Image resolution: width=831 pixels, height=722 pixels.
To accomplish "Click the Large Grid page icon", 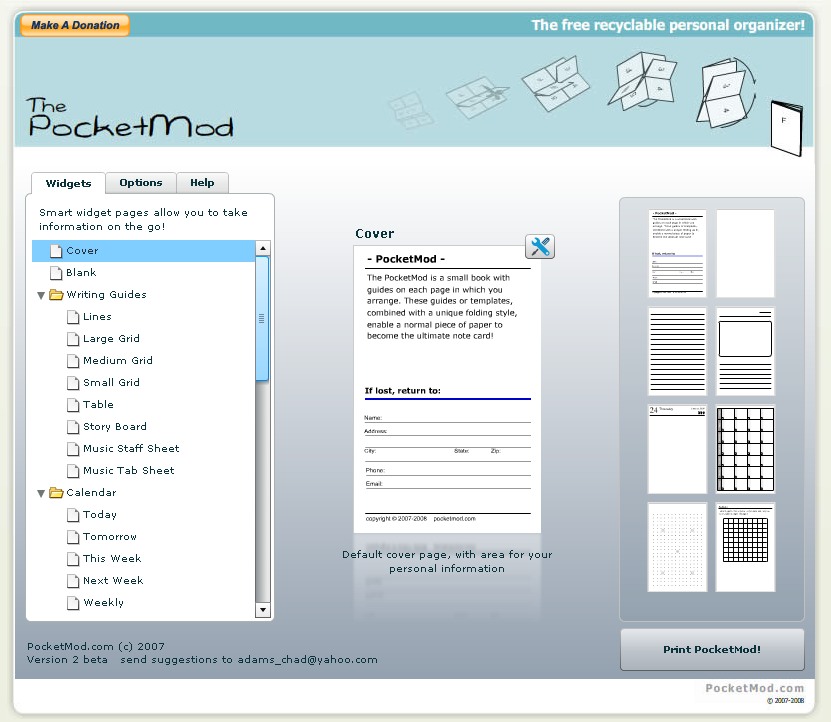I will [x=73, y=339].
